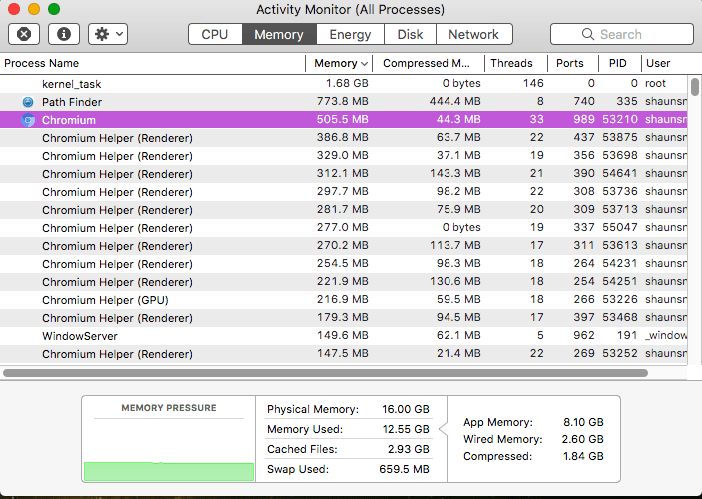The image size is (702, 499).
Task: Click the force quit process icon
Action: [24, 34]
